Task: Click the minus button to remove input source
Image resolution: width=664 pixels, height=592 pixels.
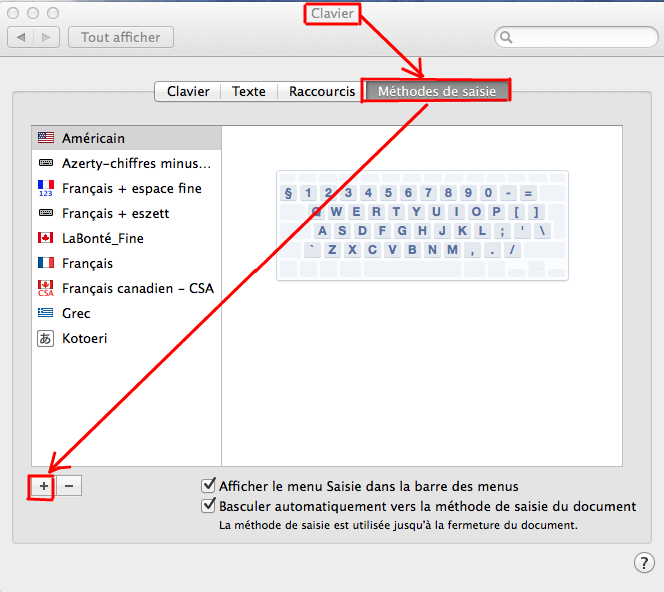Action: click(x=69, y=485)
